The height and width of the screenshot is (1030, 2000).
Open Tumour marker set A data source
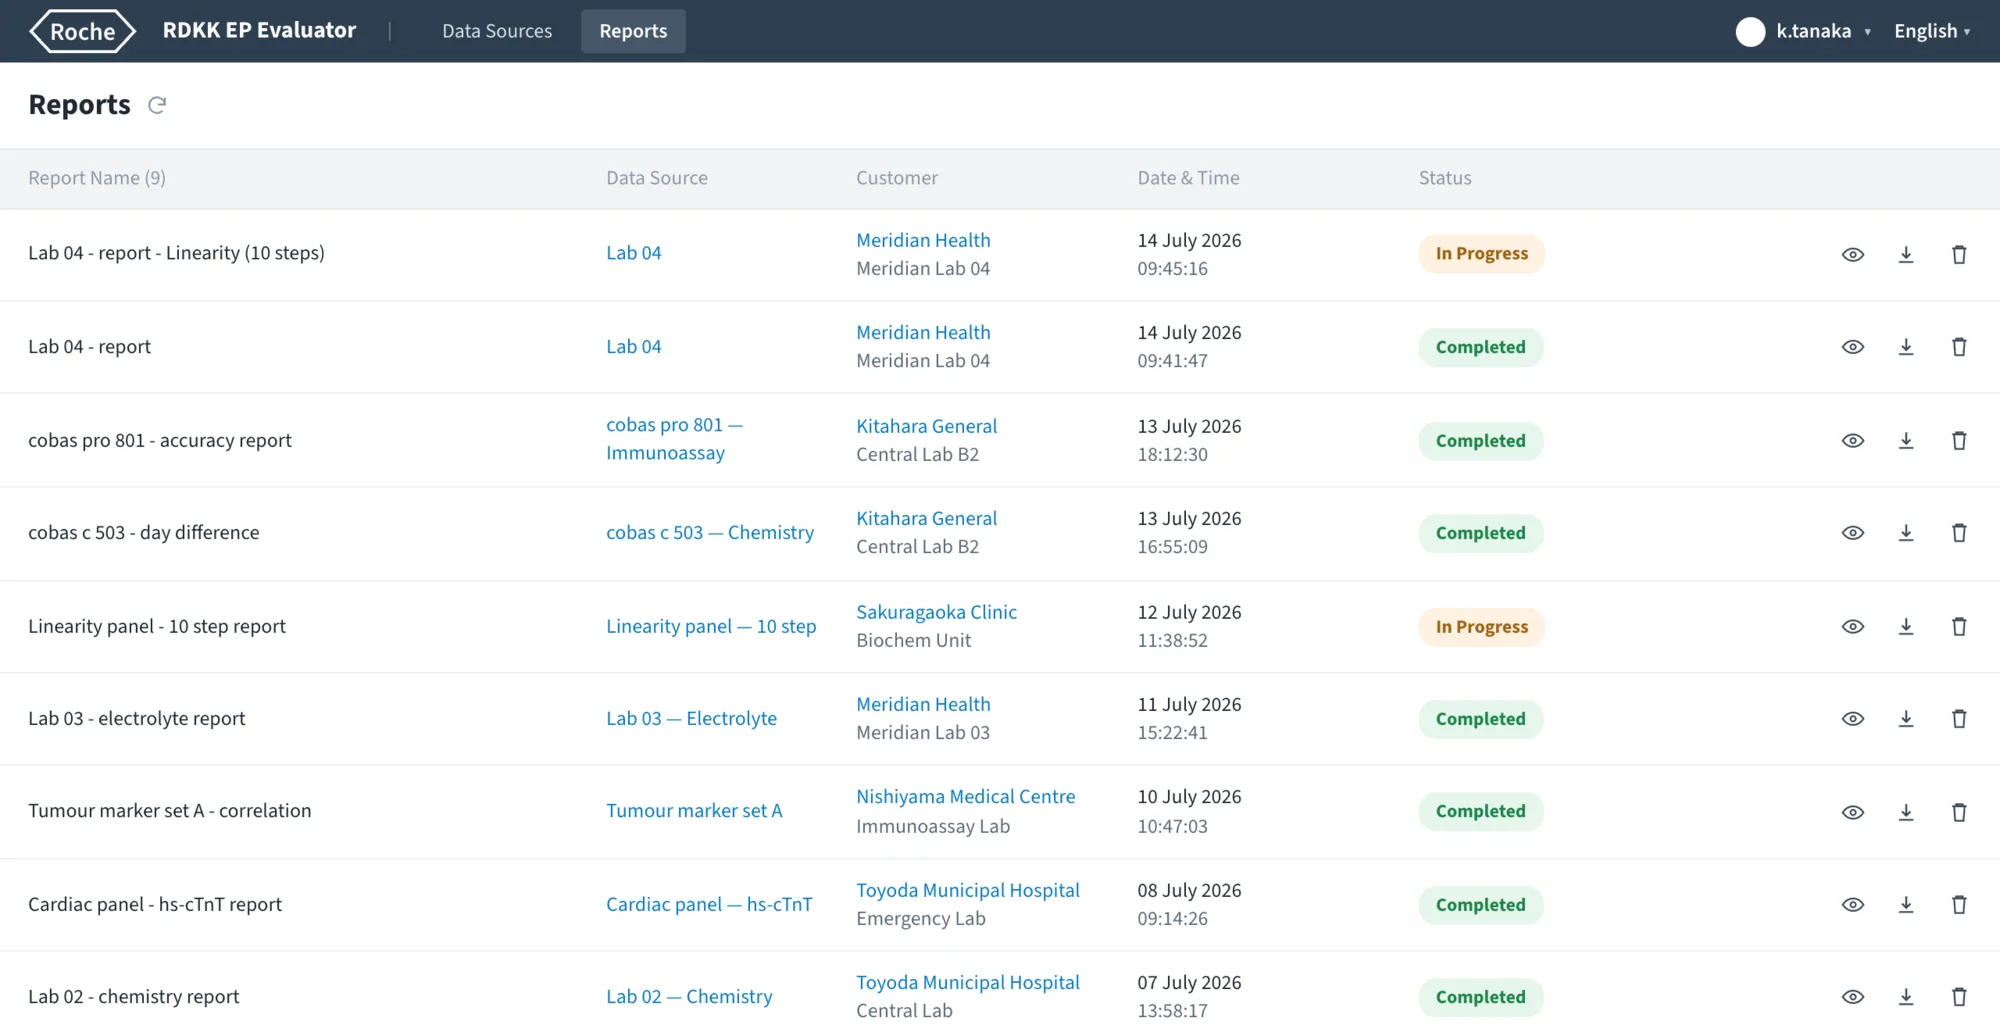[694, 811]
